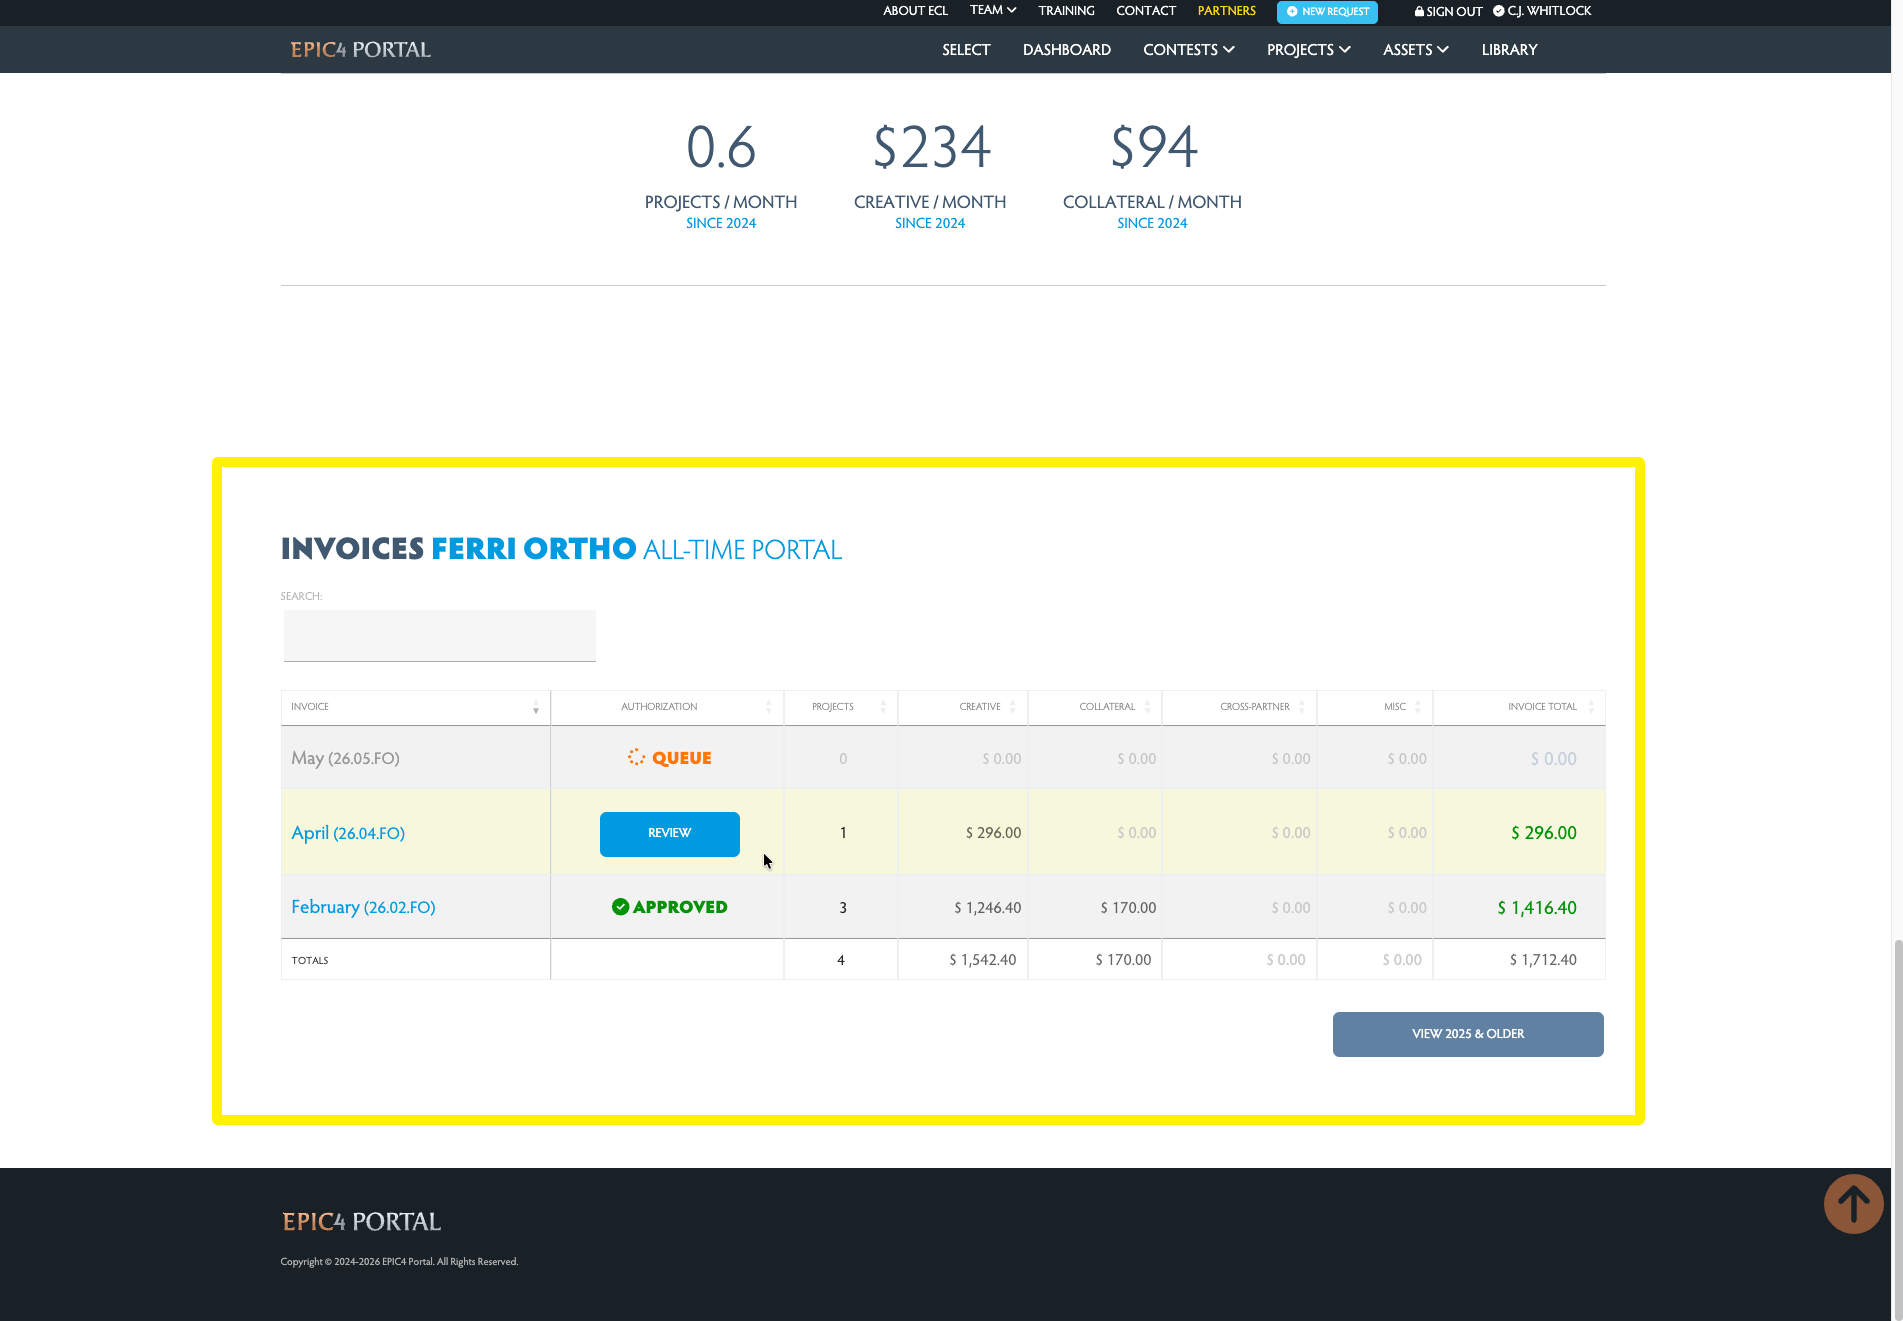The width and height of the screenshot is (1903, 1321).
Task: Expand the Assets dropdown menu
Action: pos(1416,50)
